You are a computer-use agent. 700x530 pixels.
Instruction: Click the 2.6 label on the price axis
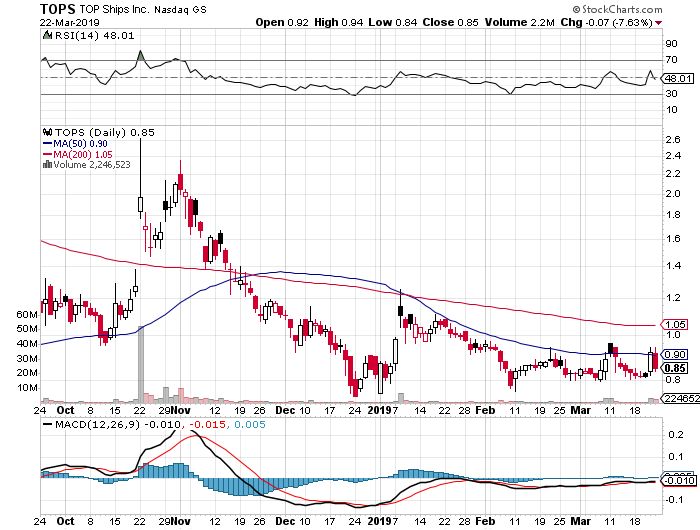coord(673,140)
